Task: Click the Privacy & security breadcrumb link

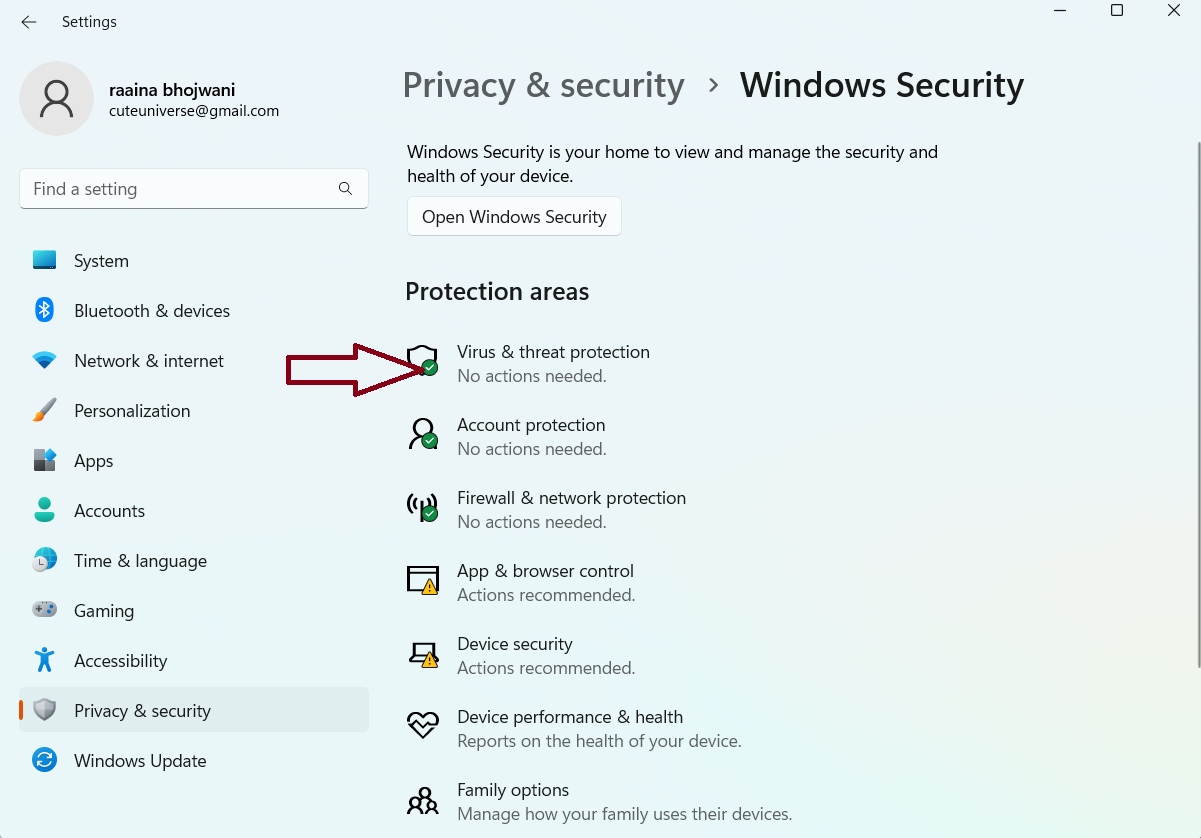Action: pyautogui.click(x=543, y=85)
